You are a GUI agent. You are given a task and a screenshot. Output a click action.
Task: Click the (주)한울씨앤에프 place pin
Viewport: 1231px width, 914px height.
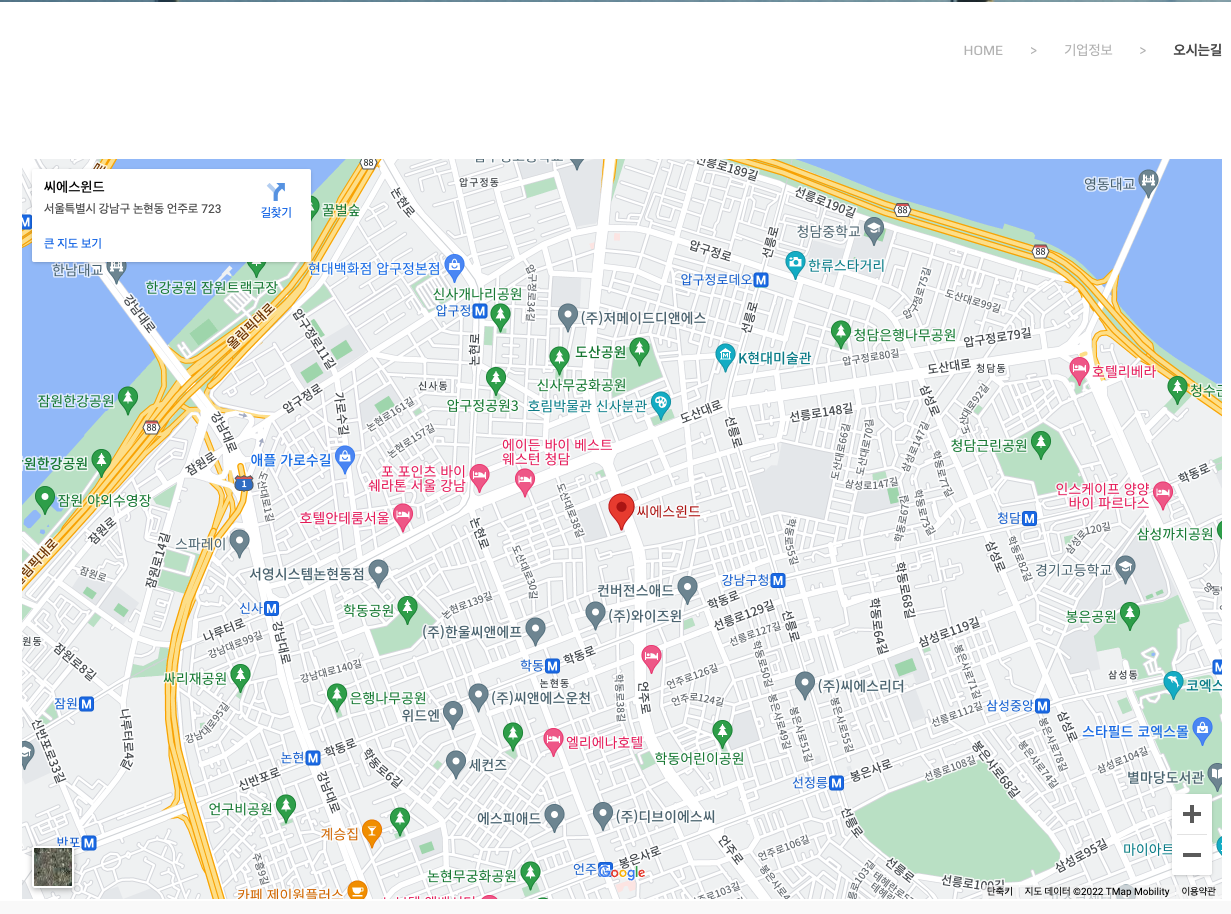[x=535, y=631]
